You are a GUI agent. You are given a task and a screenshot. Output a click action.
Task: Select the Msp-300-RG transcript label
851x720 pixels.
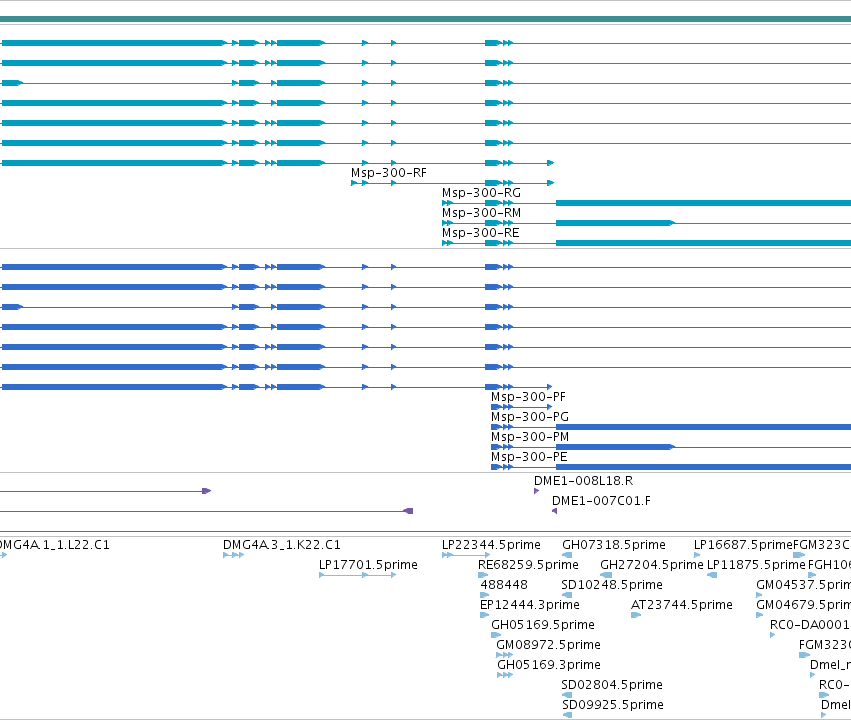click(x=481, y=193)
